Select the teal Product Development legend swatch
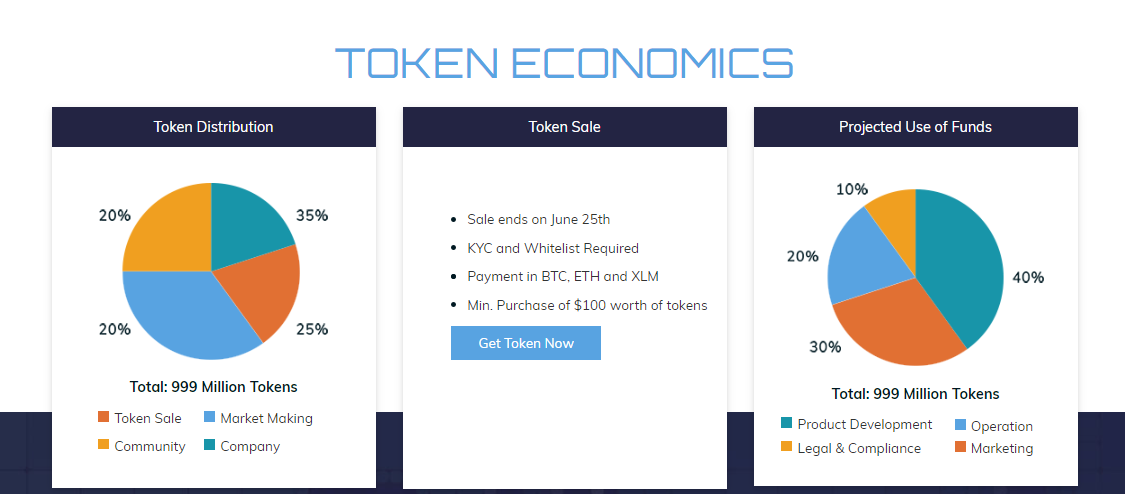Image resolution: width=1125 pixels, height=494 pixels. tap(786, 423)
